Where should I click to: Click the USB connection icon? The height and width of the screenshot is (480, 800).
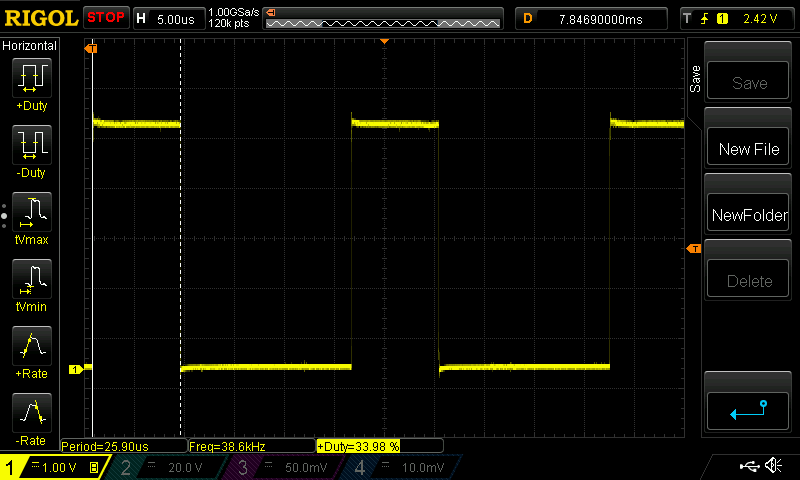(748, 466)
